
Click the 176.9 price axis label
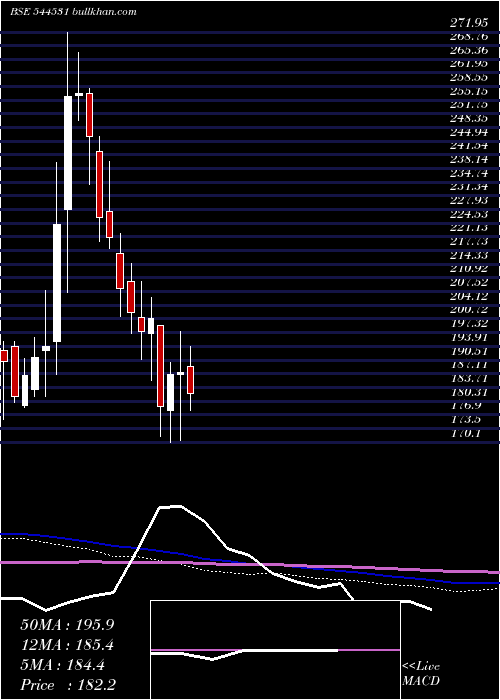(x=465, y=405)
